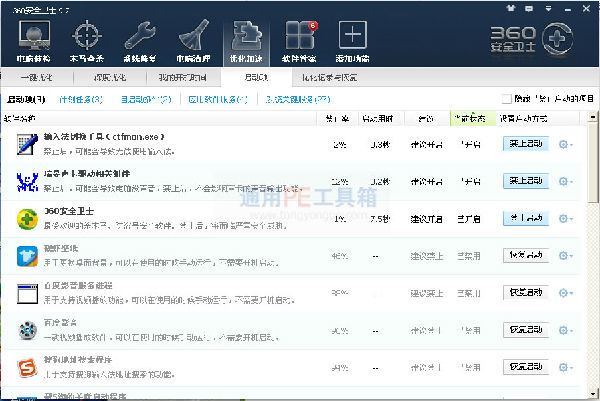Click the 360安全卫士 row title text
This screenshot has height=401, width=600.
[69, 211]
